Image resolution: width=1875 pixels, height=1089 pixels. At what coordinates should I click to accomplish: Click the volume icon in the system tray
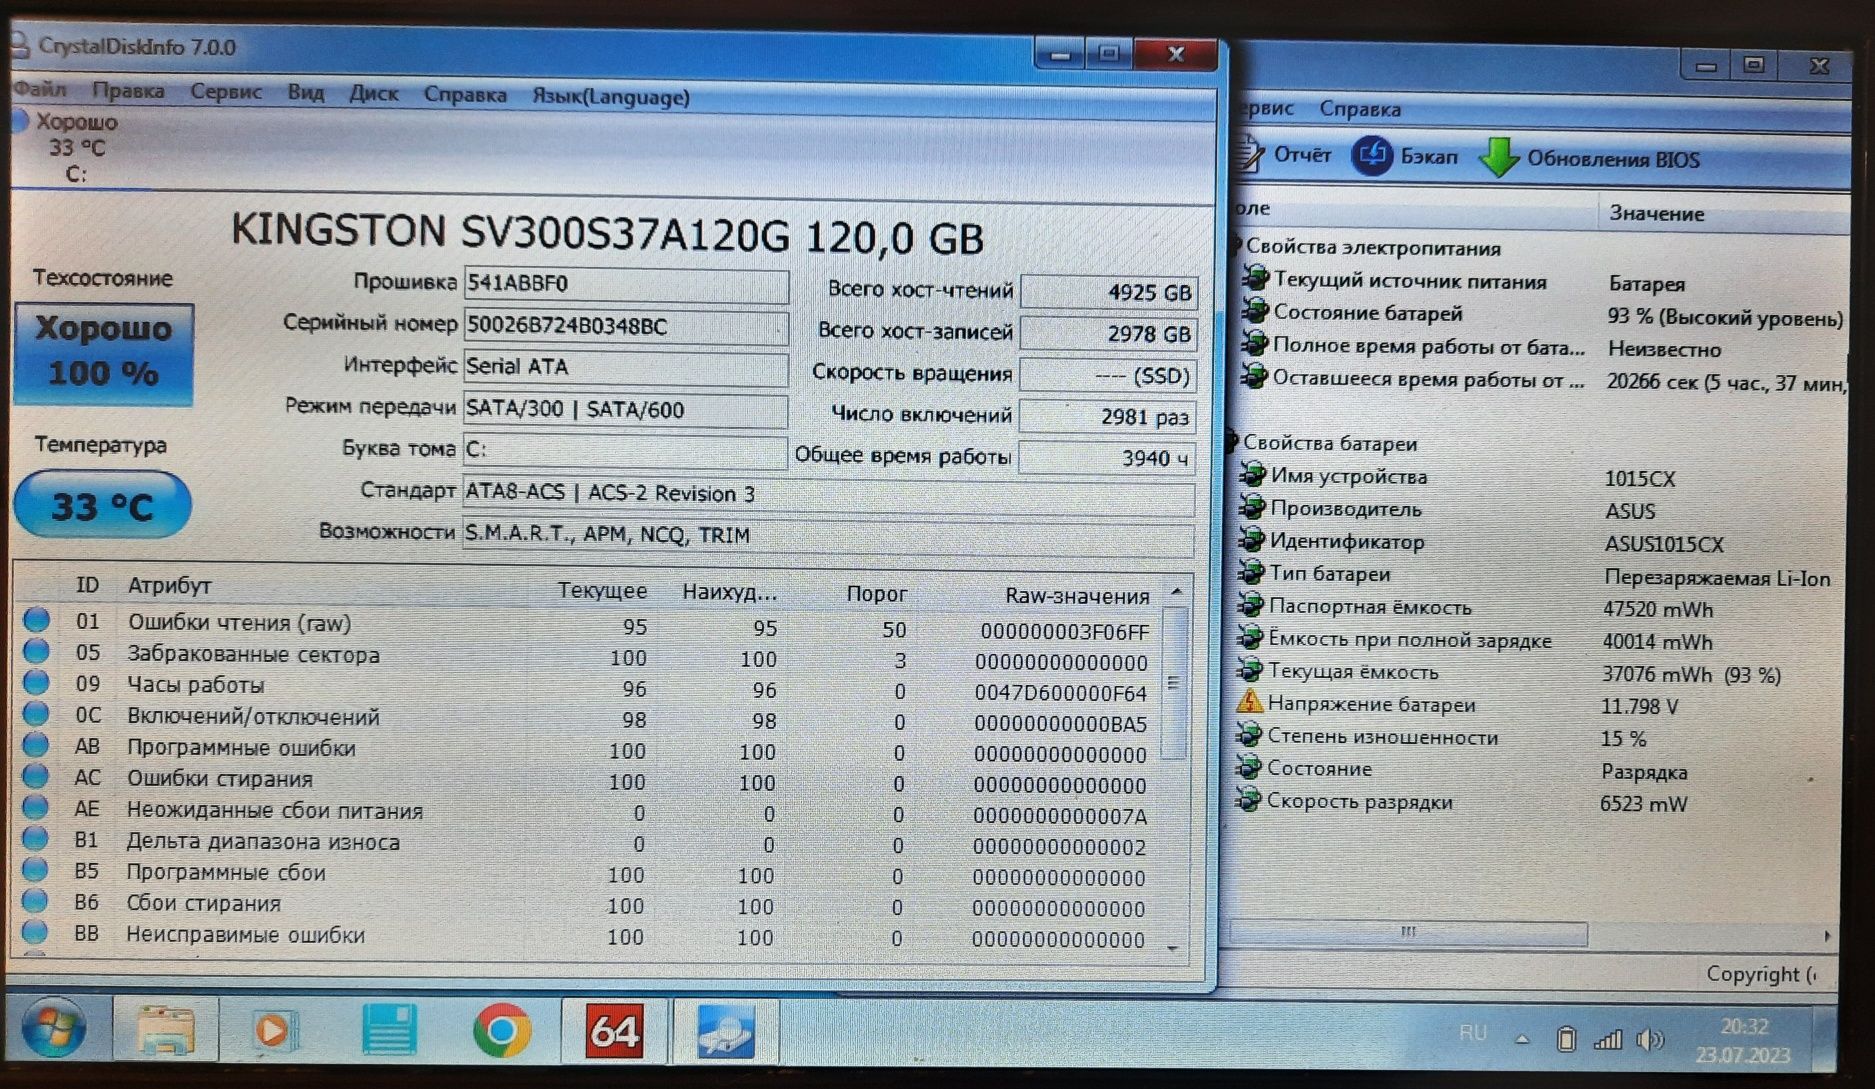[1649, 1041]
